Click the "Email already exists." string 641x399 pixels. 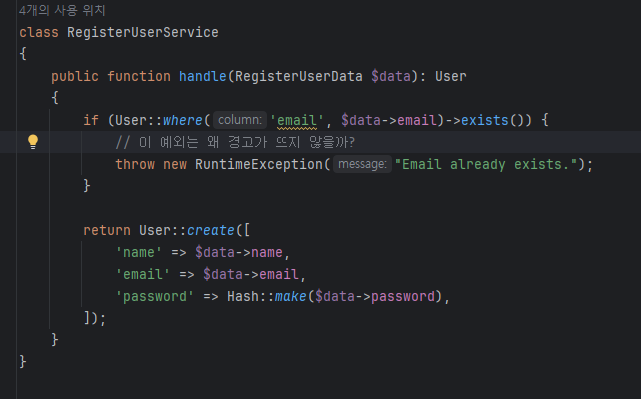[486, 164]
